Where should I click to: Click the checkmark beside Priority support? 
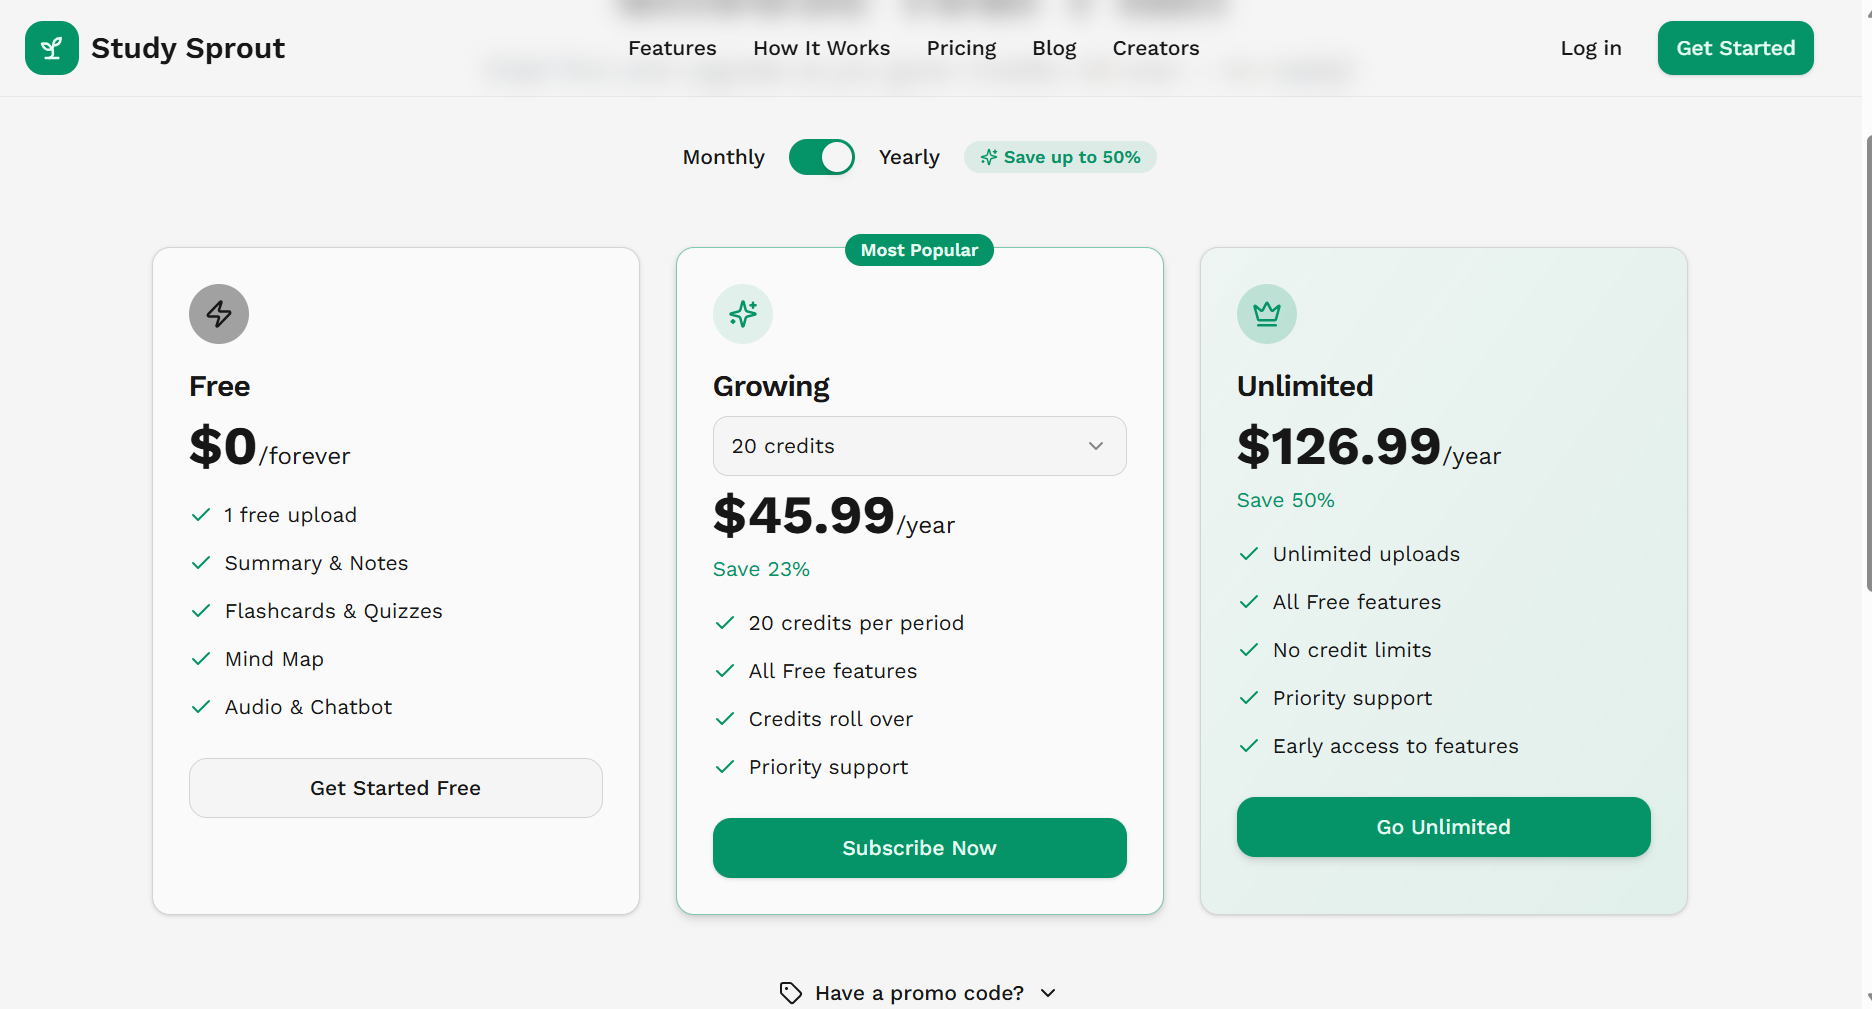pyautogui.click(x=725, y=767)
